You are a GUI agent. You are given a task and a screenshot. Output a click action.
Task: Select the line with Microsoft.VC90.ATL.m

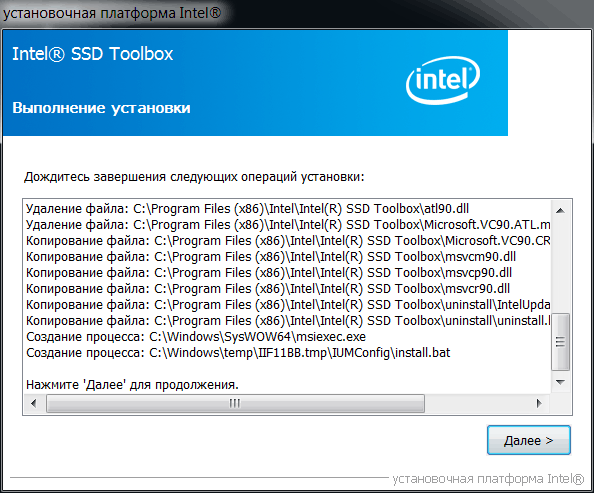[x=288, y=225]
